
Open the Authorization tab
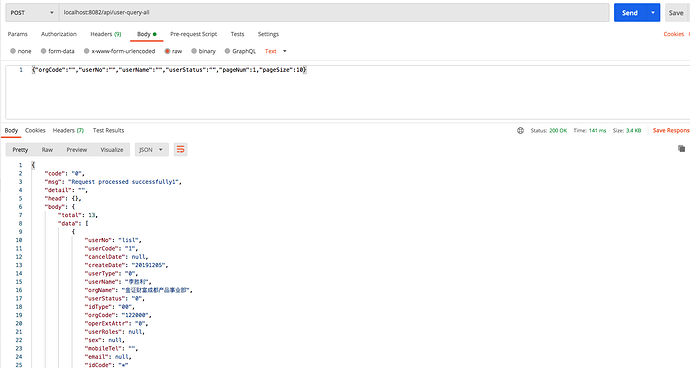tap(59, 34)
